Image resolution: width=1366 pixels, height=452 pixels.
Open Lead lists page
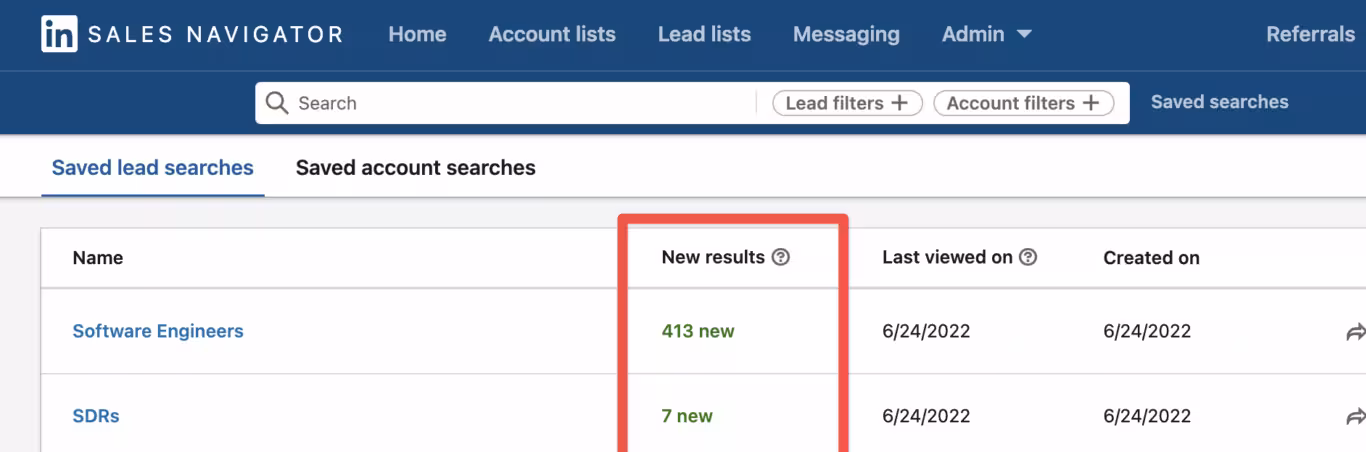point(704,34)
